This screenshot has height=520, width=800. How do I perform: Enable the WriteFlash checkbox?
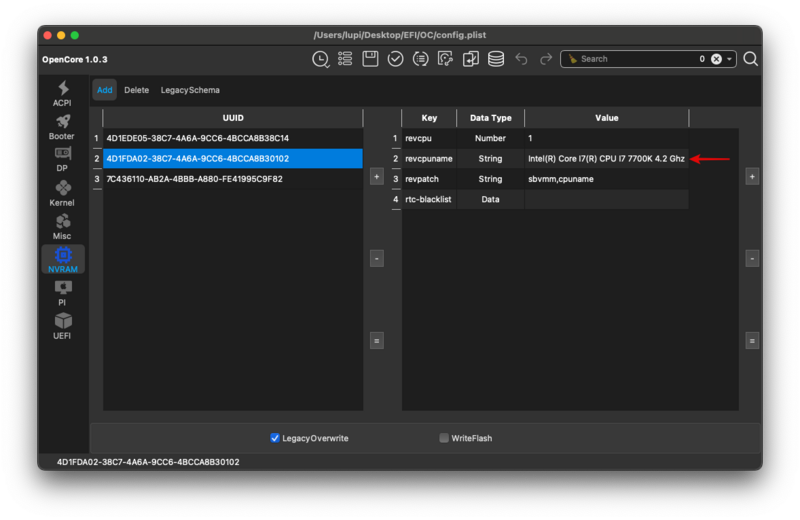tap(444, 438)
